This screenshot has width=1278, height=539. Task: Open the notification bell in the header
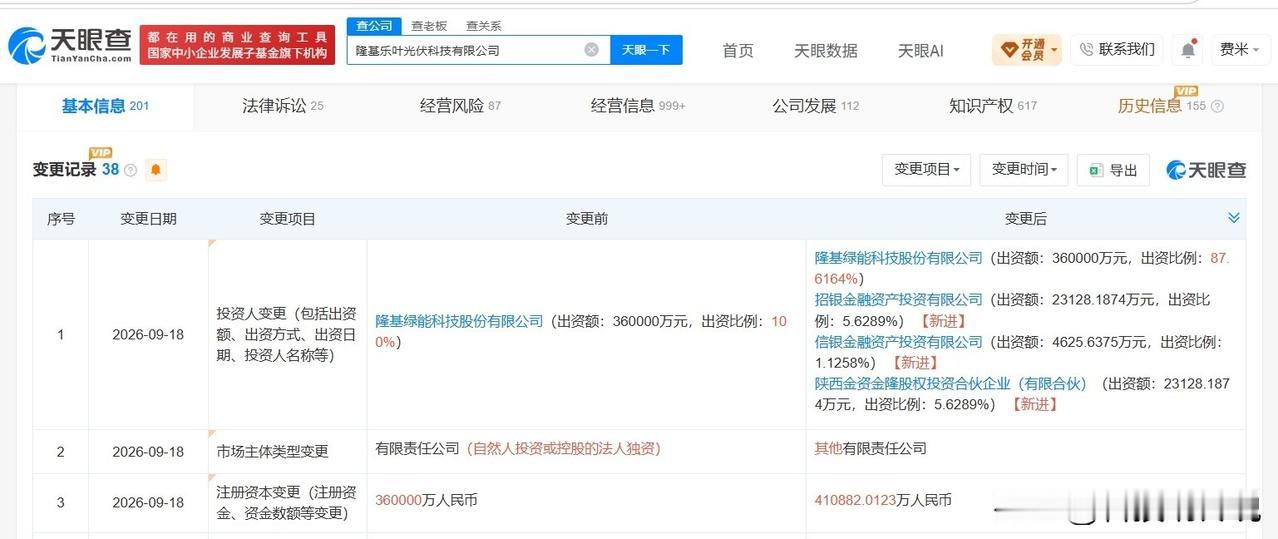click(x=1188, y=49)
